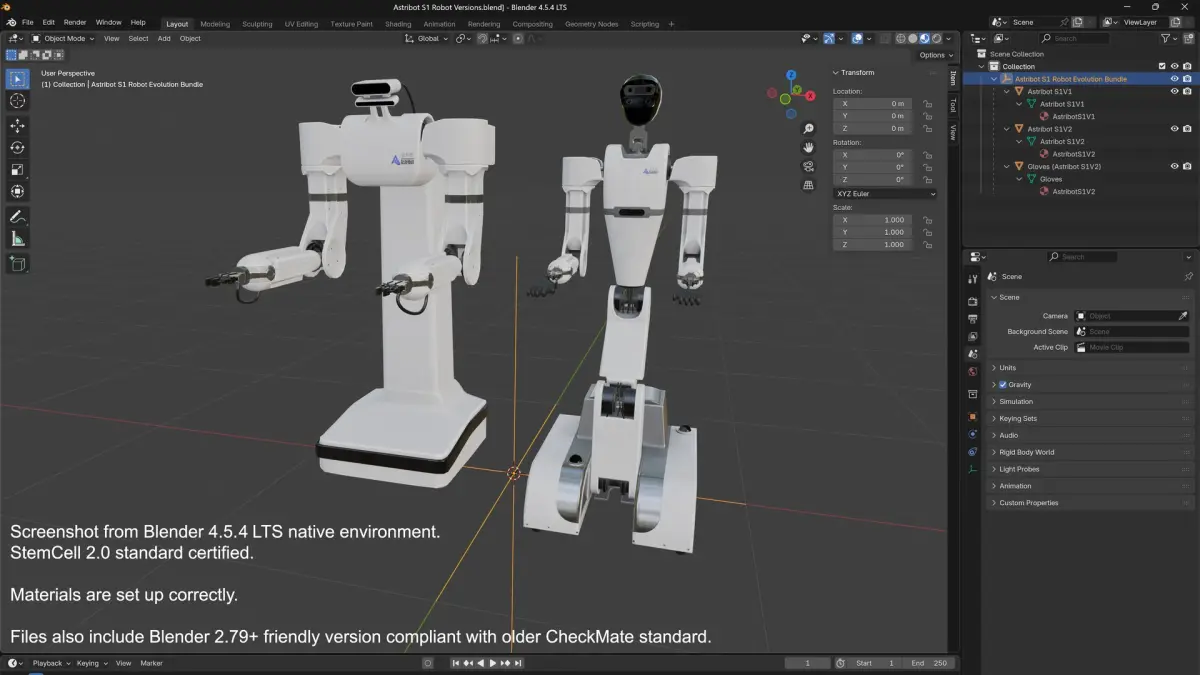Select the Add Cube tool
The height and width of the screenshot is (675, 1200).
[x=18, y=264]
